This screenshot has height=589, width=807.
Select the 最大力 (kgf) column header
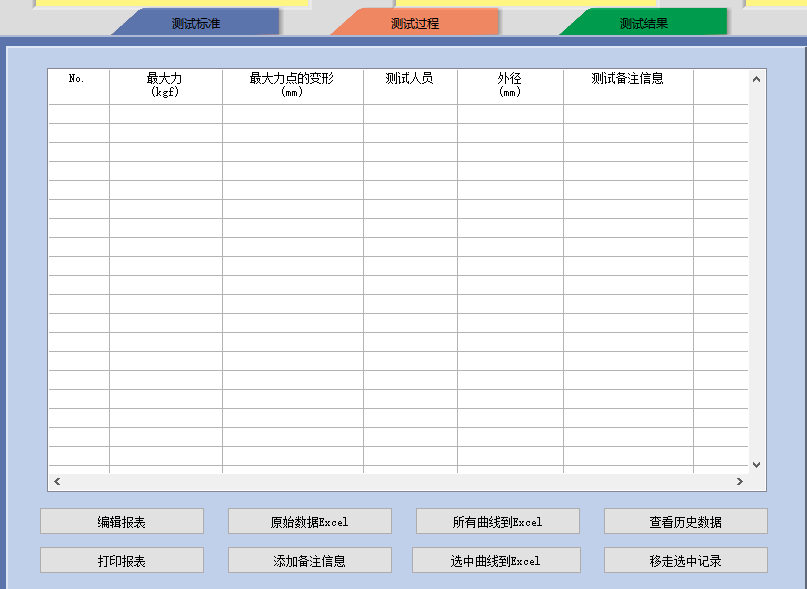click(x=165, y=85)
